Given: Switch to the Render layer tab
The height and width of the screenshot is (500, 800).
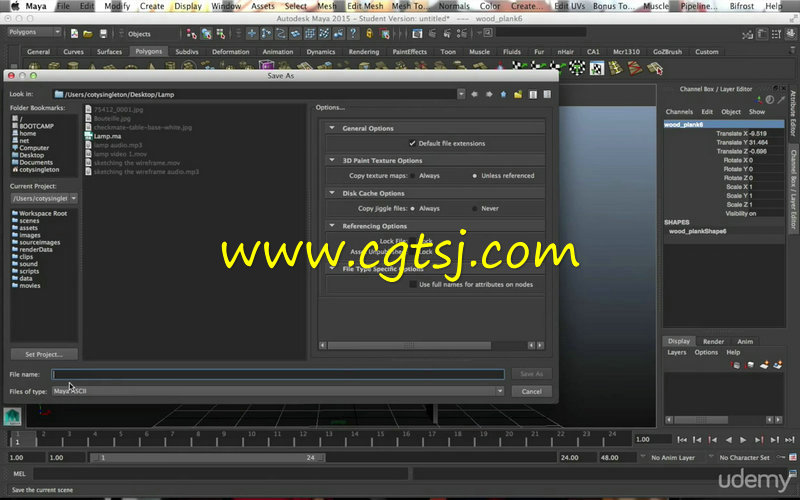Looking at the screenshot, I should (713, 341).
